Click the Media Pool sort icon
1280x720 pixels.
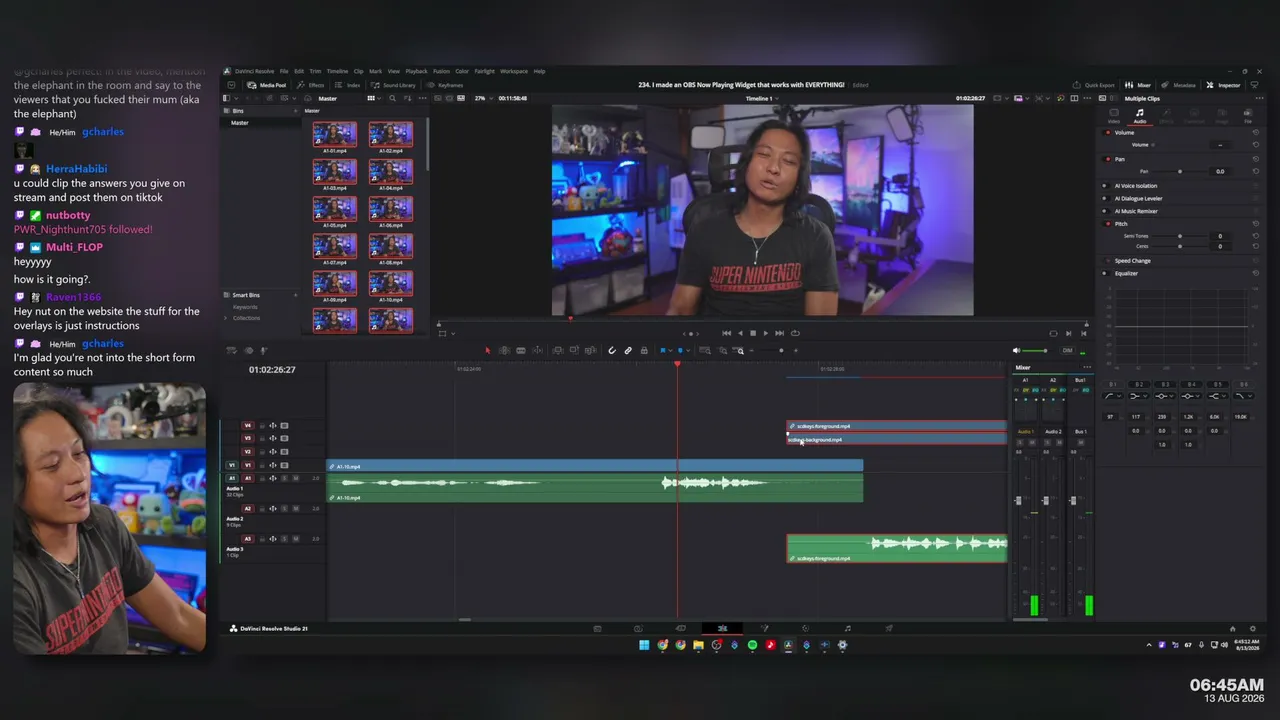407,98
